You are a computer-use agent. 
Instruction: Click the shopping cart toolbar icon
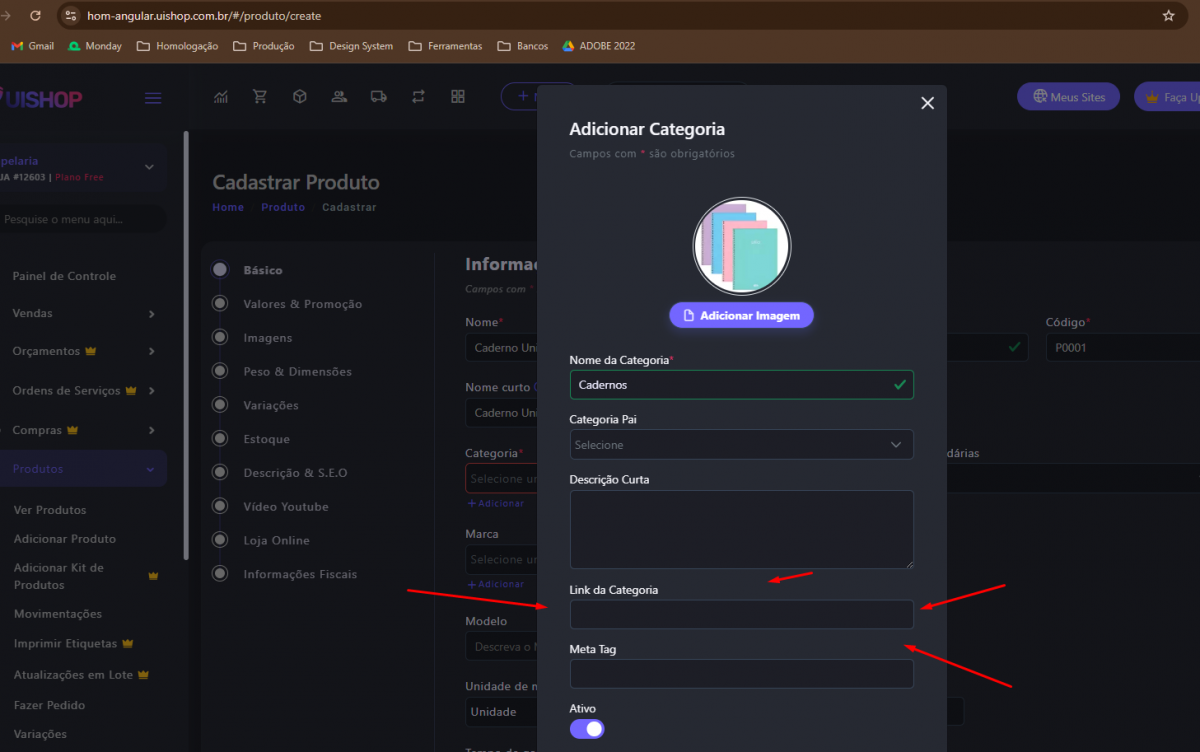point(260,97)
